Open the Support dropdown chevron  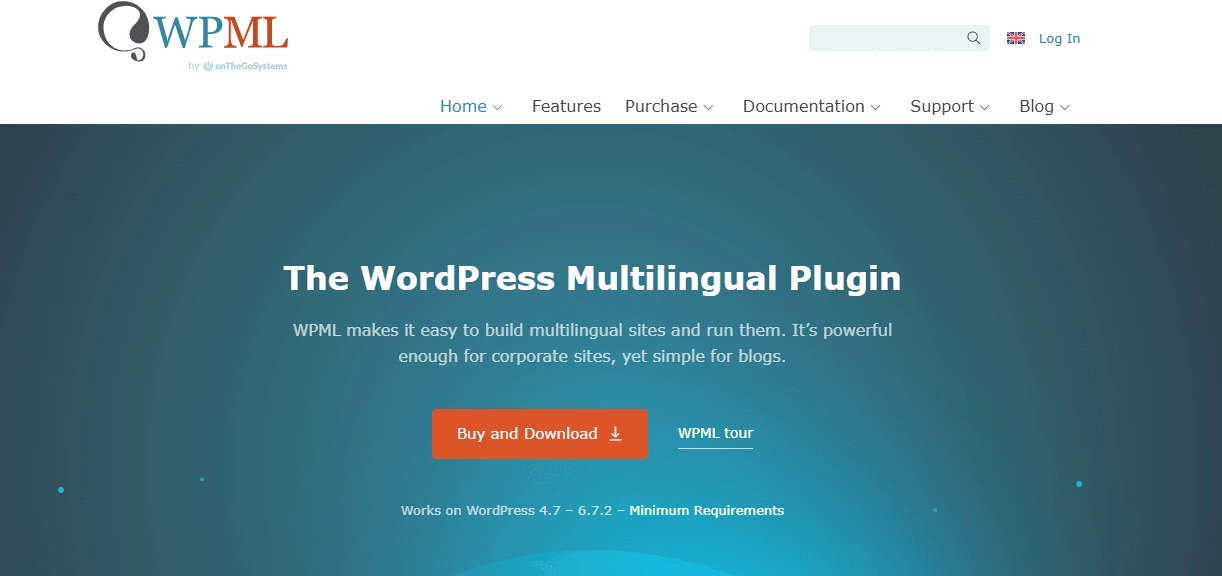coord(987,107)
